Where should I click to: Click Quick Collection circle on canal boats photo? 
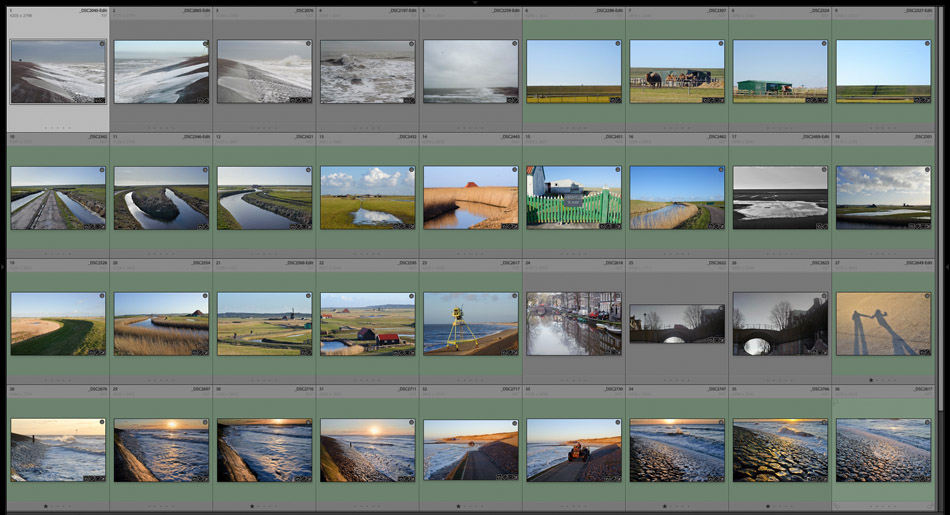(x=617, y=296)
